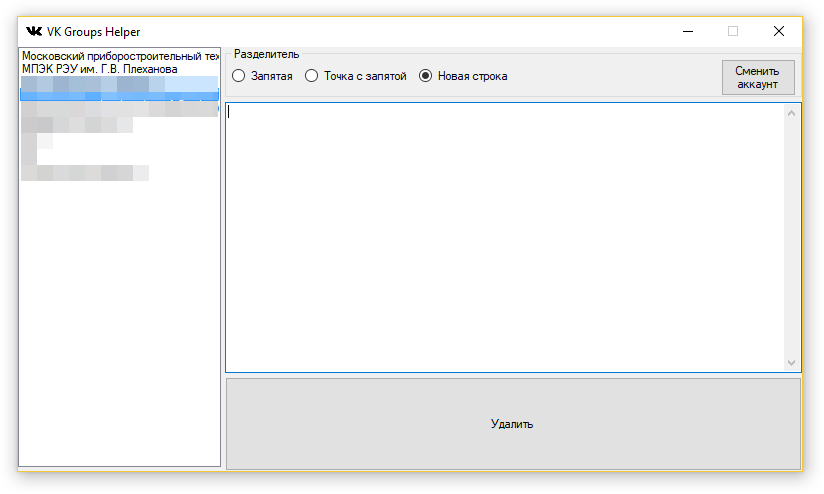Screen dimensions: 824x494
Task: Click the text area scrollbar down arrow
Action: click(792, 363)
